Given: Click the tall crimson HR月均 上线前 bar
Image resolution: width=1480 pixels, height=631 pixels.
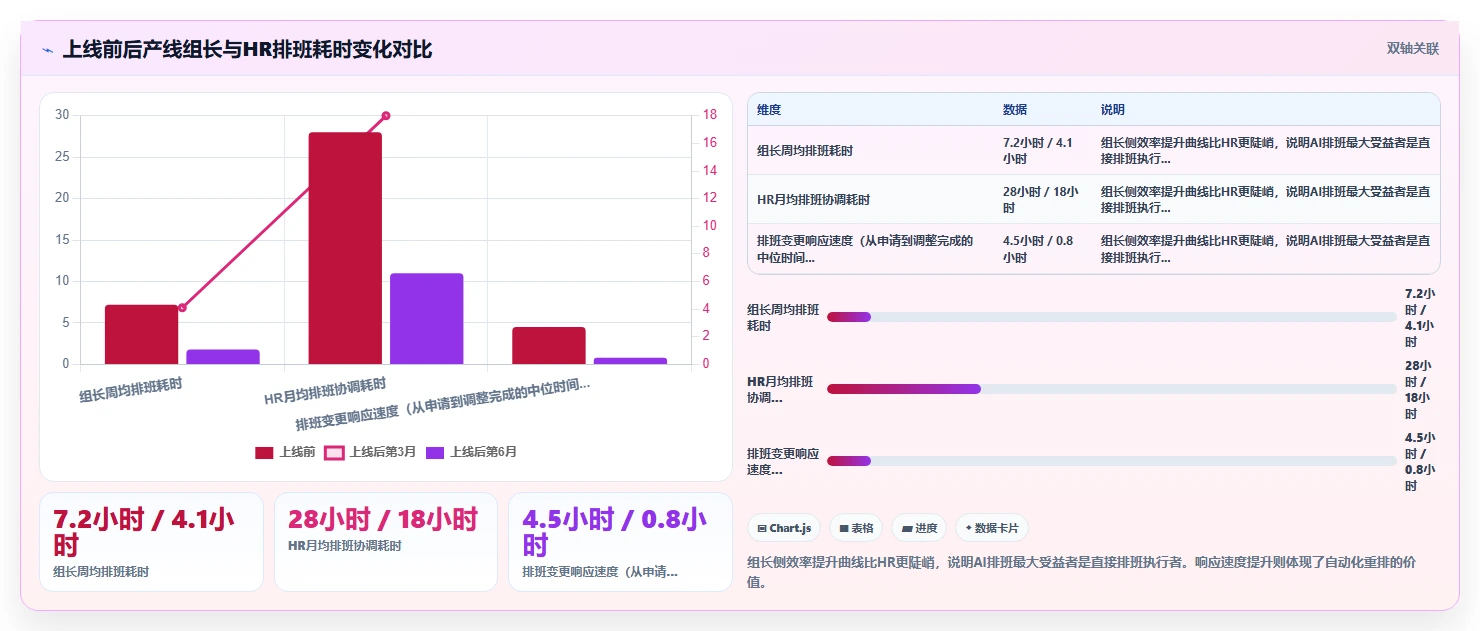Looking at the screenshot, I should point(345,248).
